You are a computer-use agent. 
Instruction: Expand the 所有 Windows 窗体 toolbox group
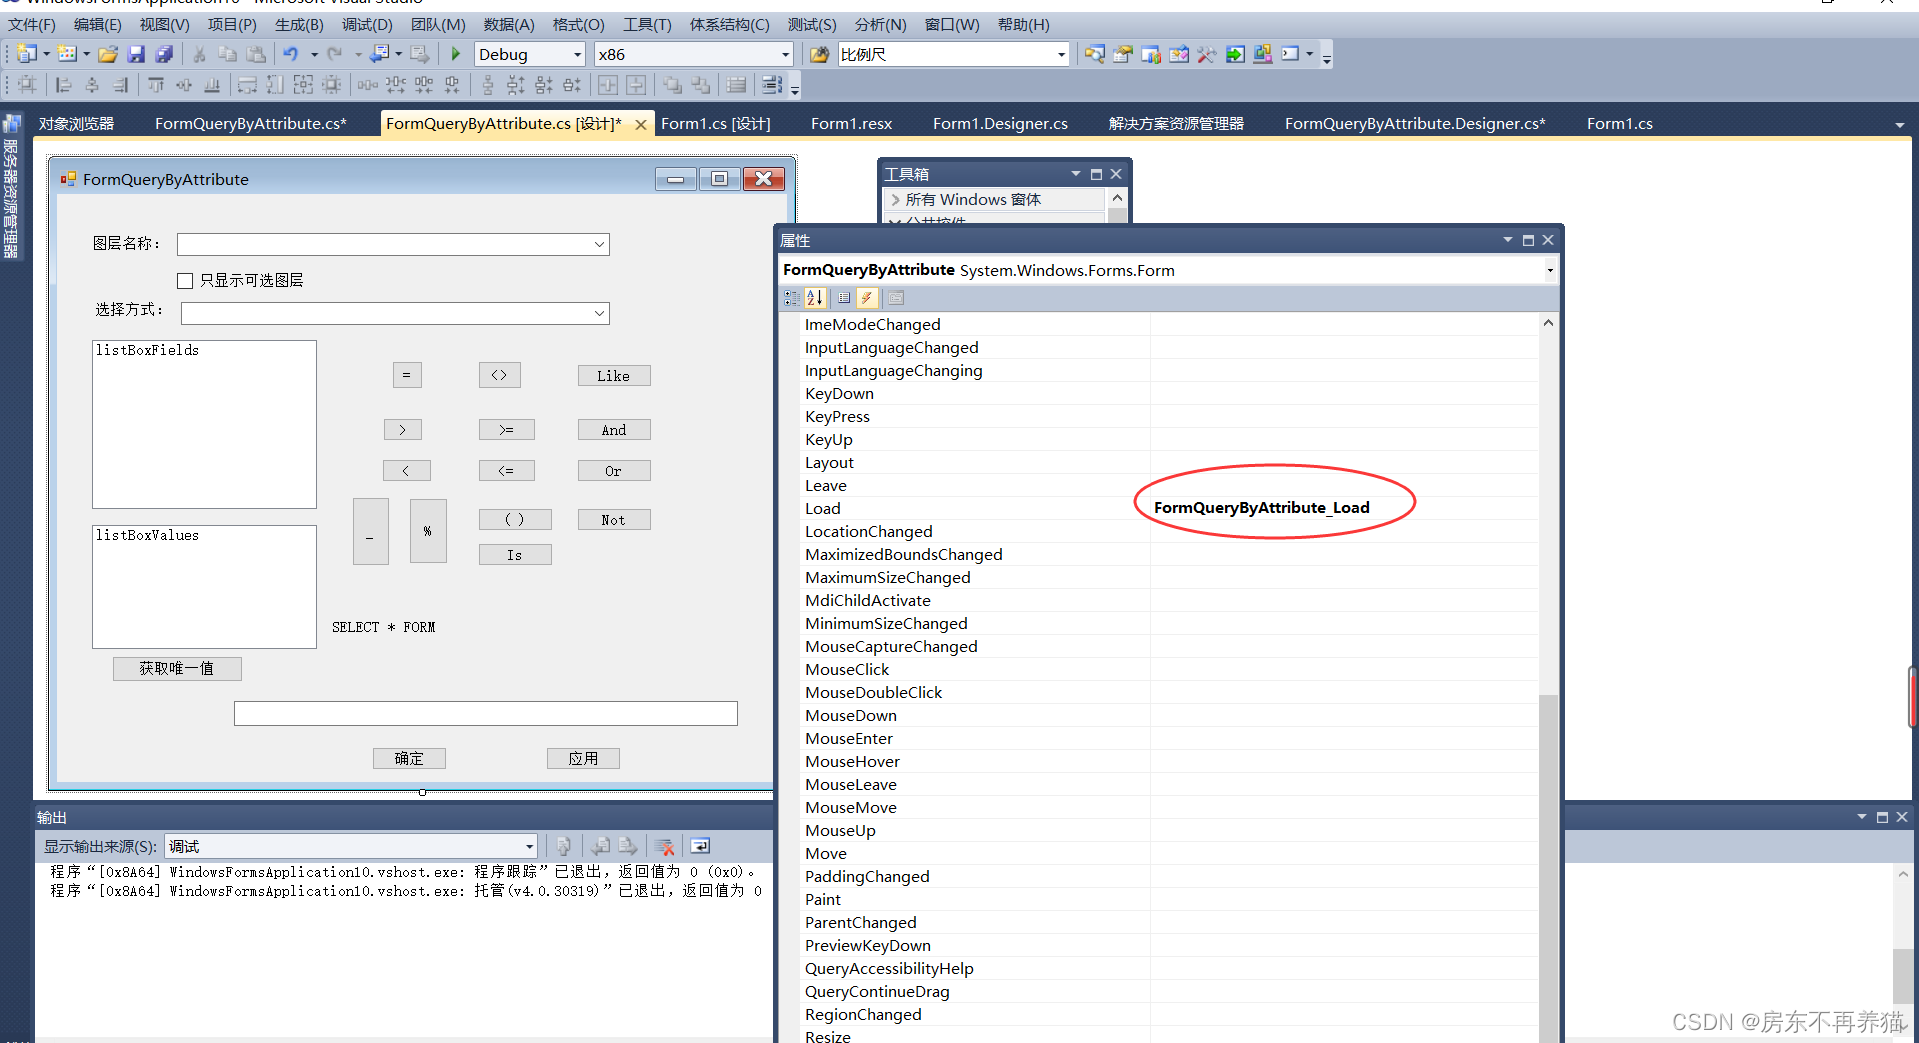point(895,200)
